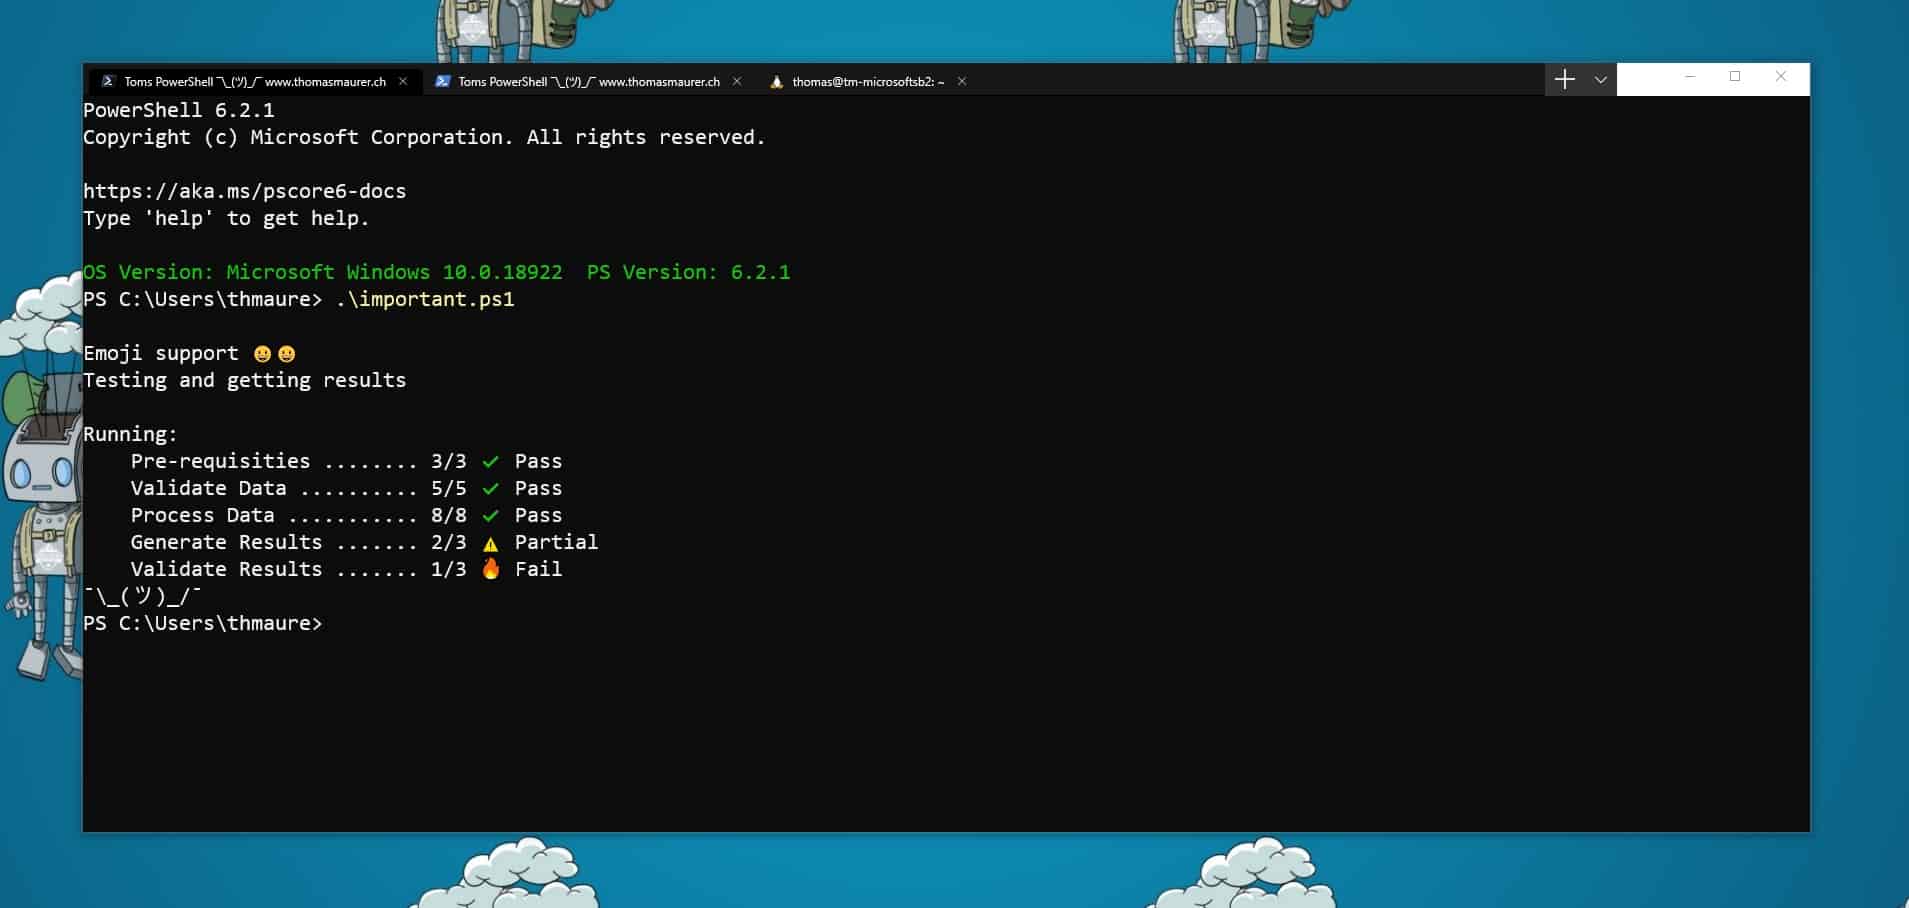This screenshot has width=1909, height=908.
Task: Close the first Toms PowerShell tab
Action: tap(403, 81)
